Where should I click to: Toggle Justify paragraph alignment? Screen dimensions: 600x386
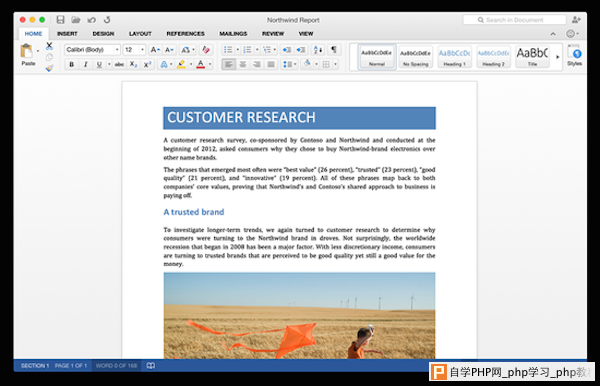click(x=271, y=64)
